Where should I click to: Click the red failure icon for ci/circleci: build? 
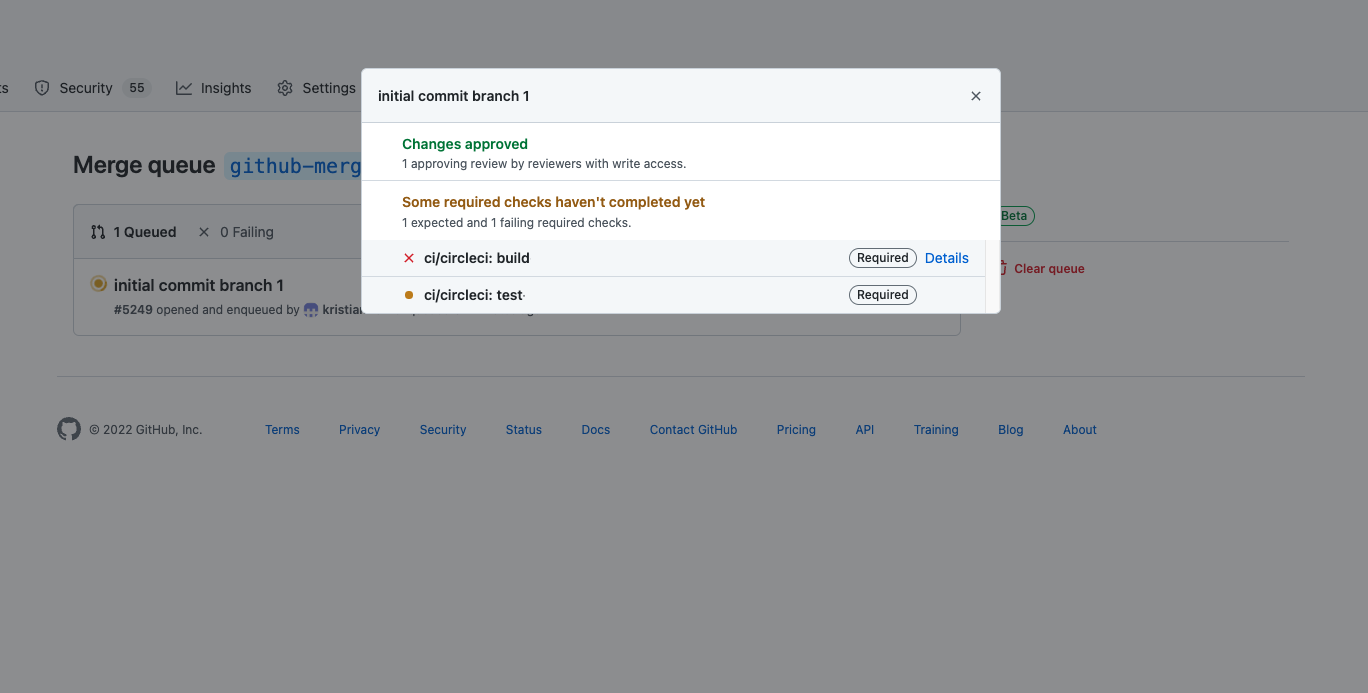(x=409, y=257)
